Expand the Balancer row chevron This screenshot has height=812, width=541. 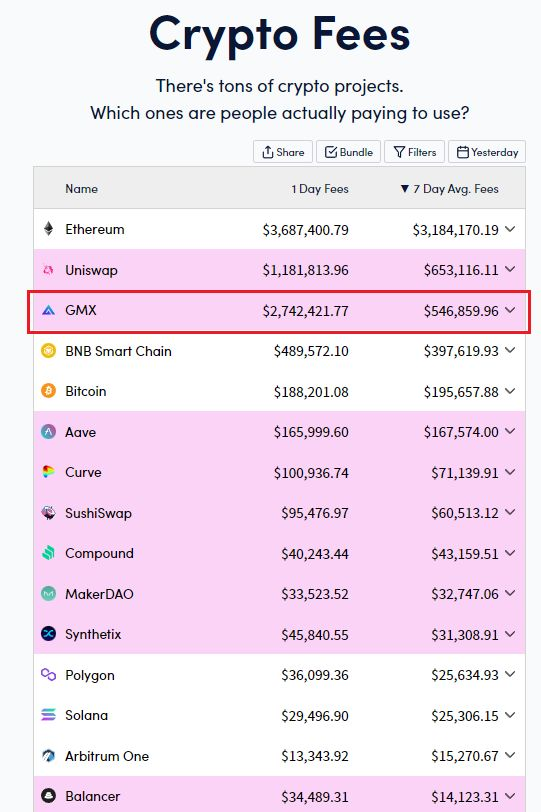coord(510,795)
